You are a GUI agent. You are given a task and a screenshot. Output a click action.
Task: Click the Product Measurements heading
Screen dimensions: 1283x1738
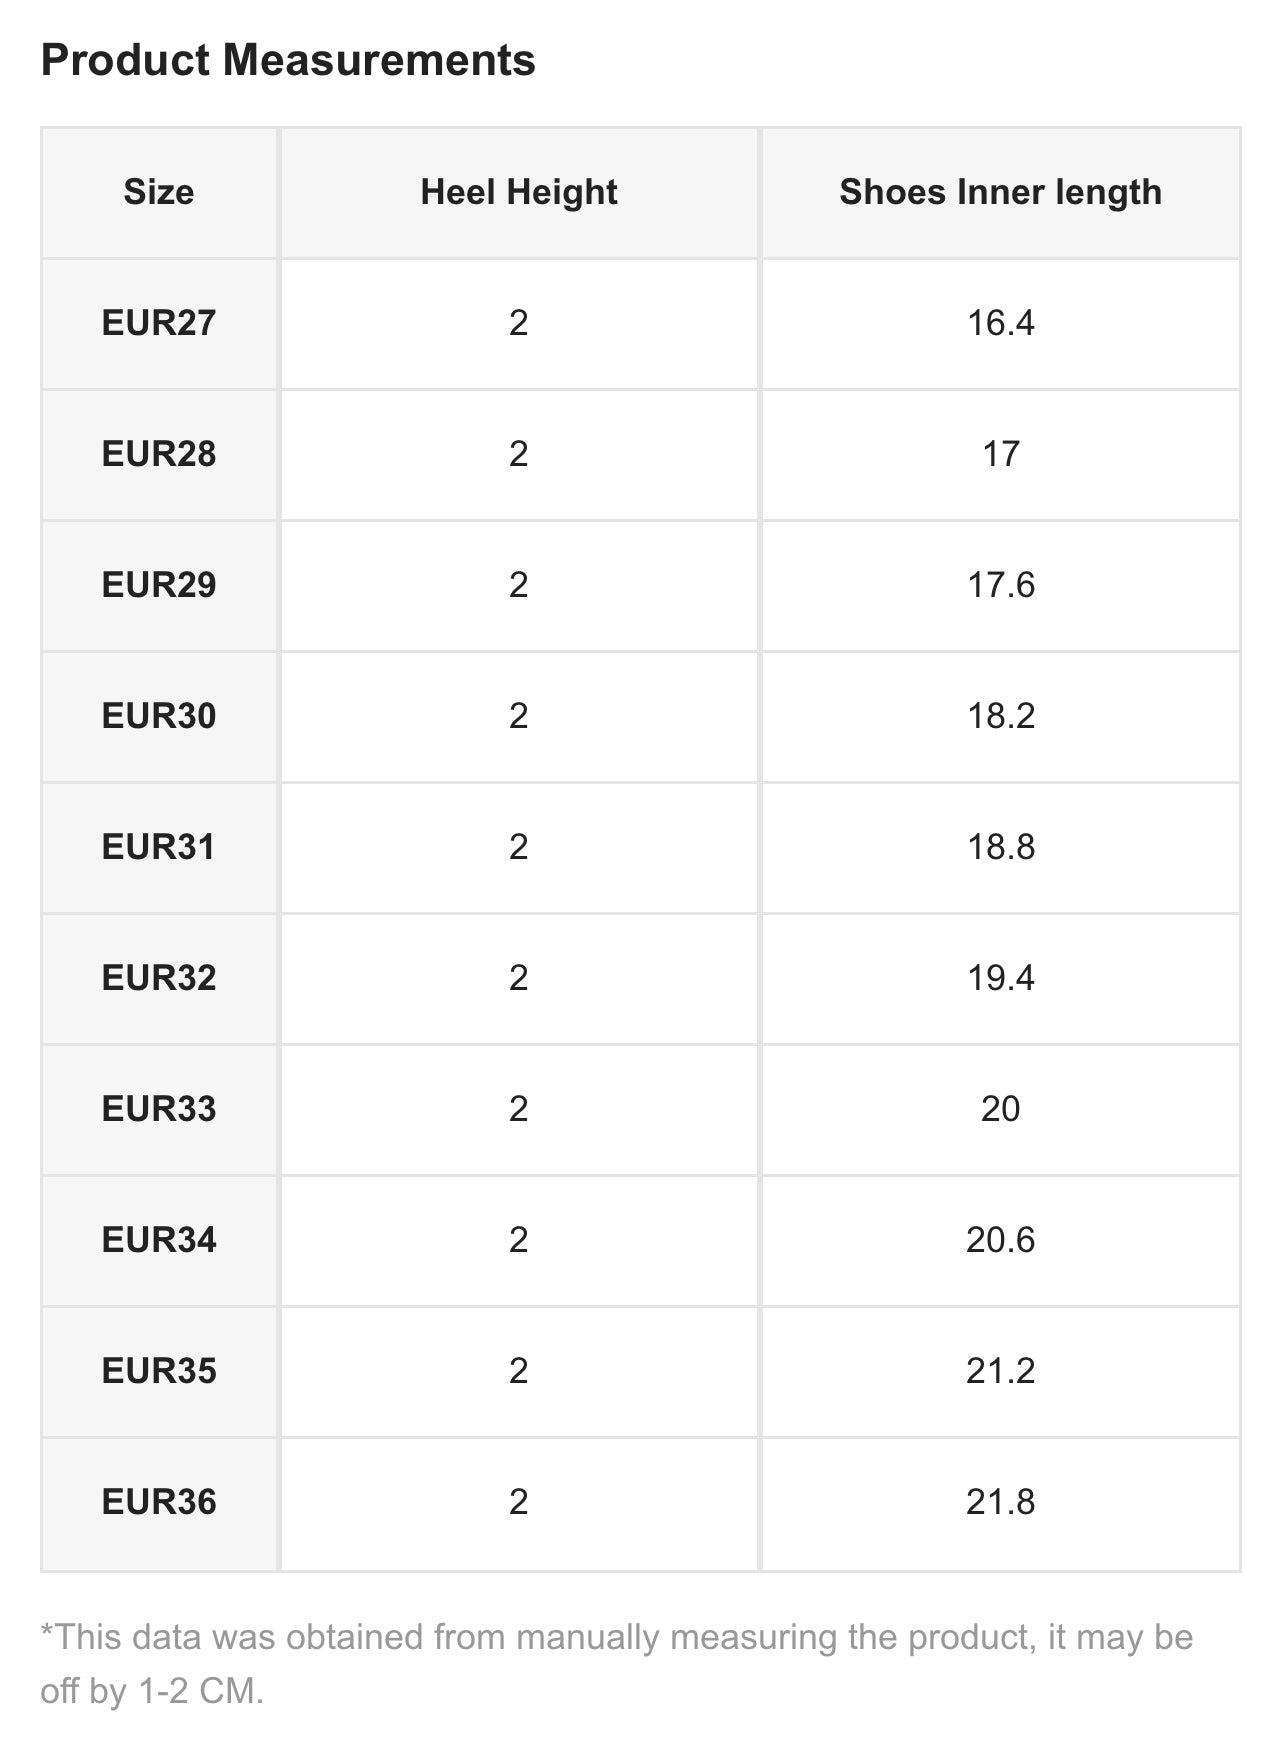coord(288,60)
